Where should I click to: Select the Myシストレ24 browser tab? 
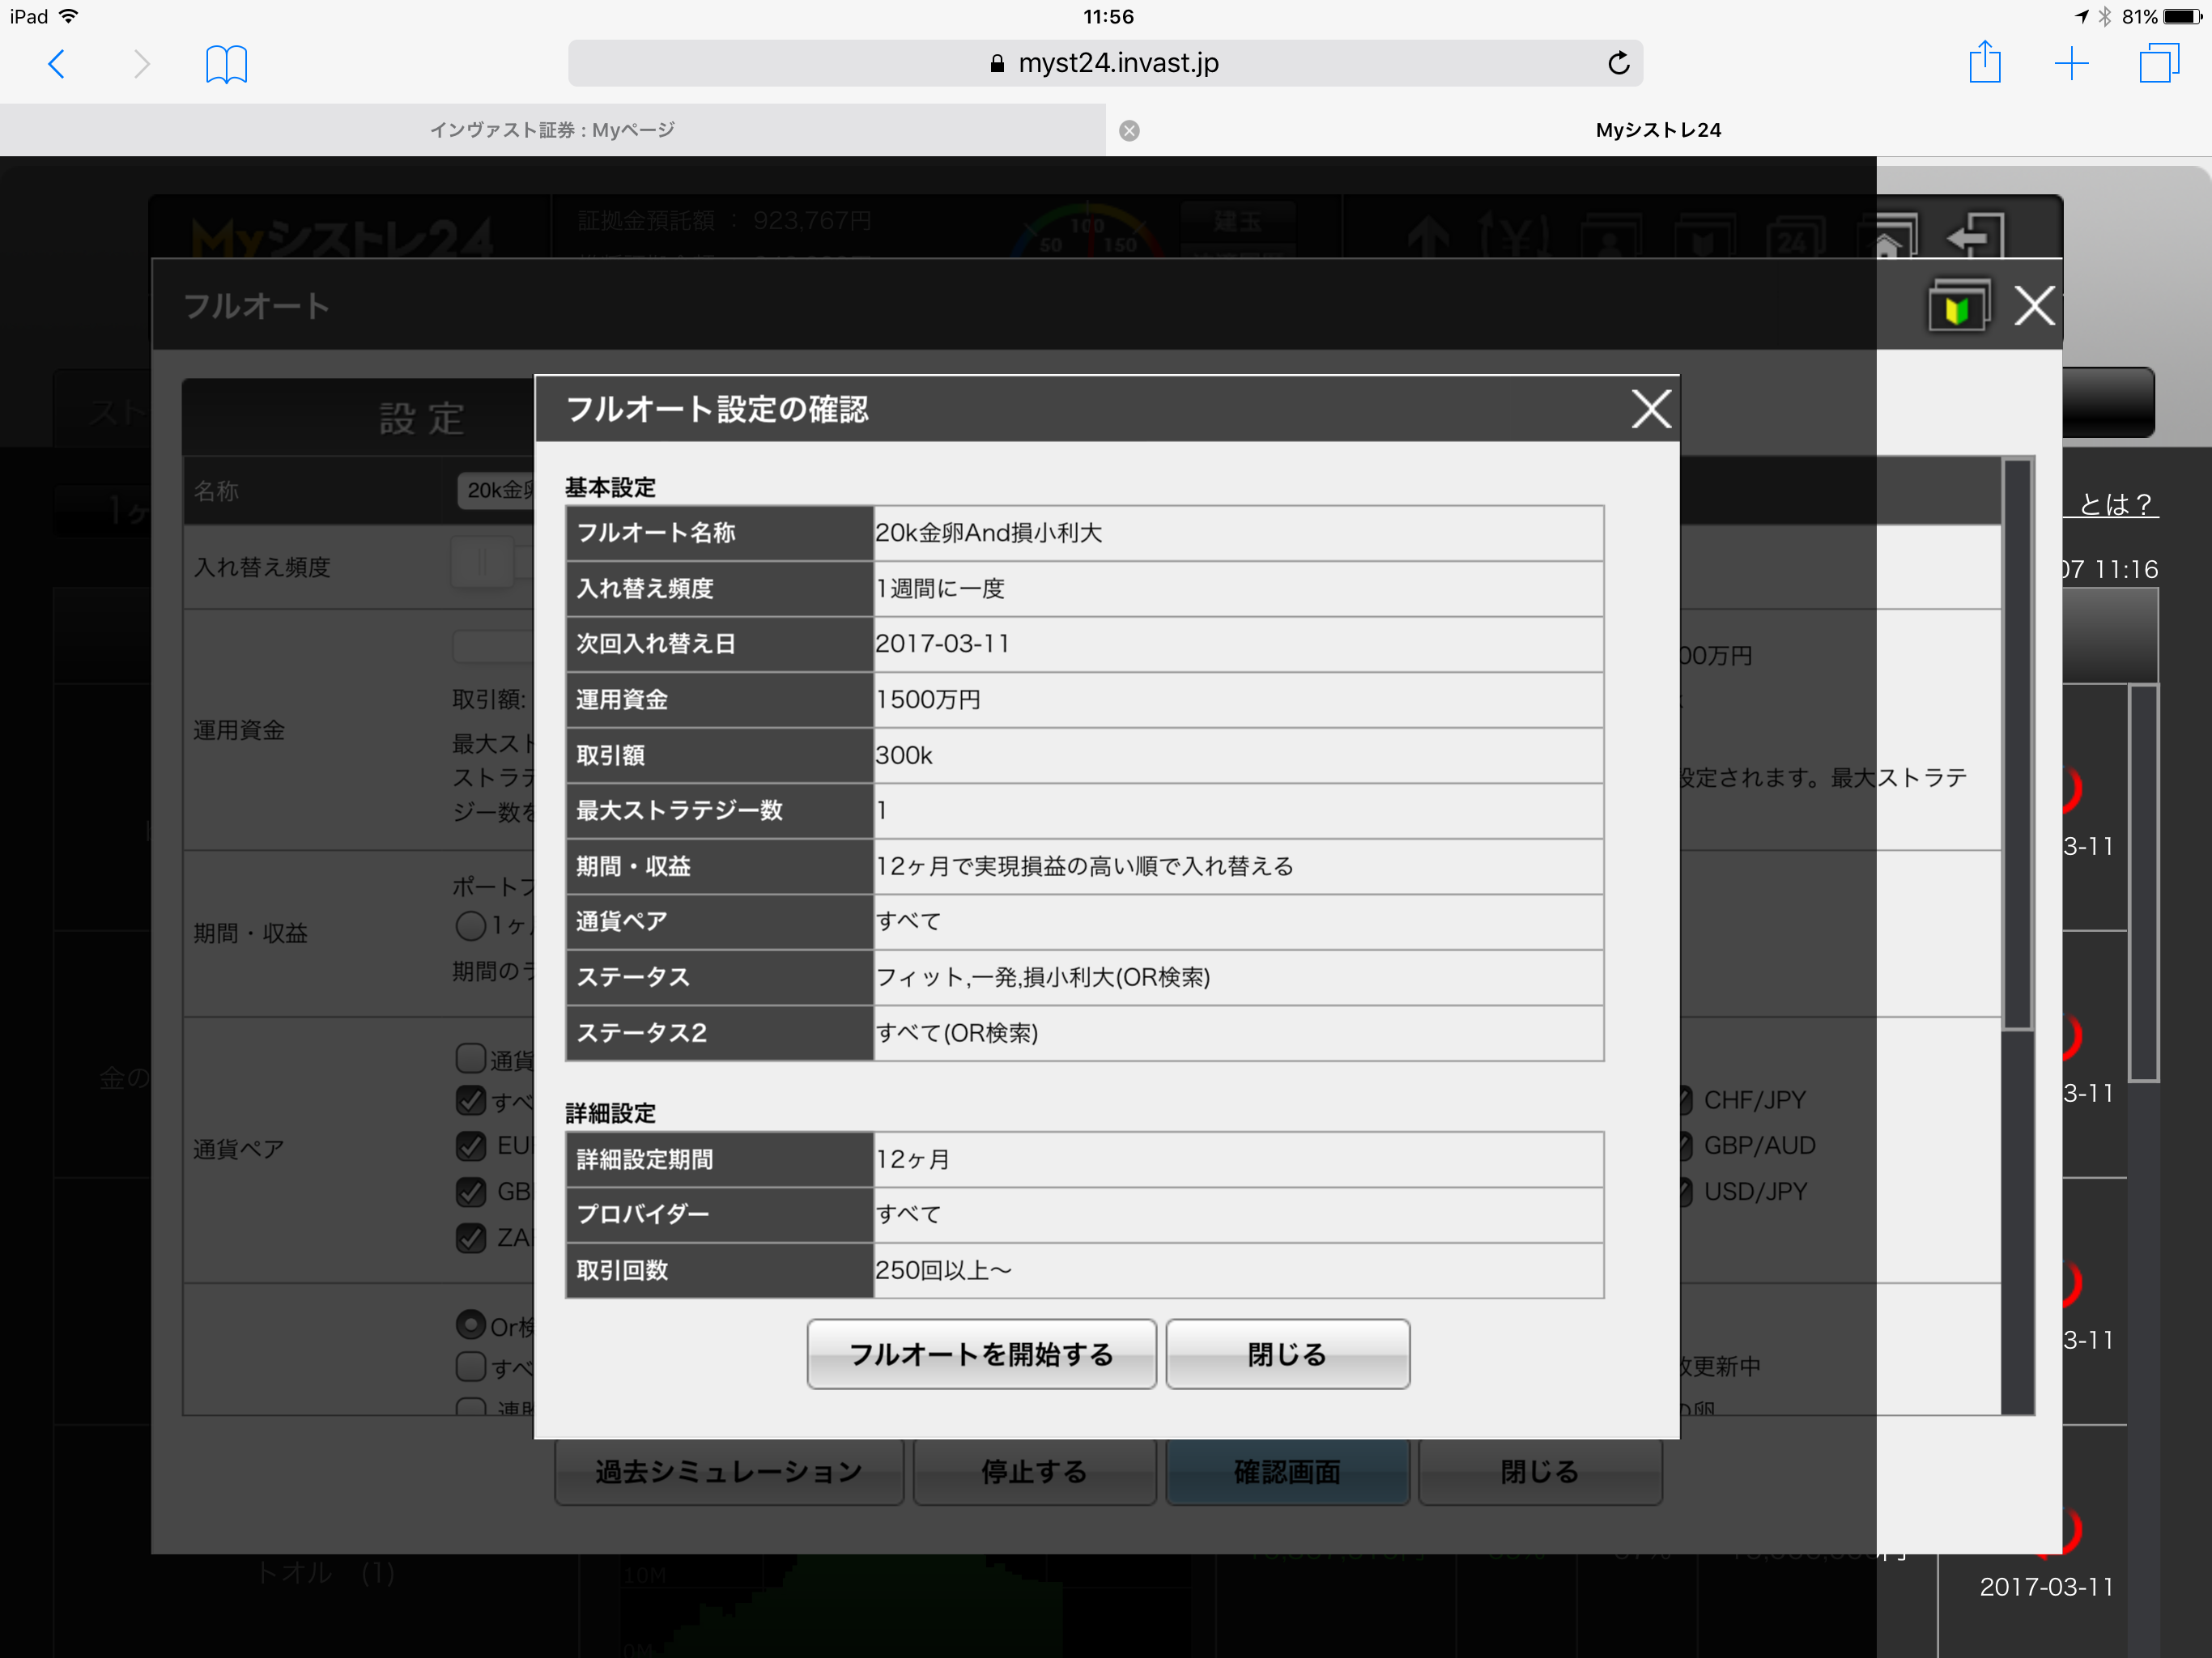1657,131
